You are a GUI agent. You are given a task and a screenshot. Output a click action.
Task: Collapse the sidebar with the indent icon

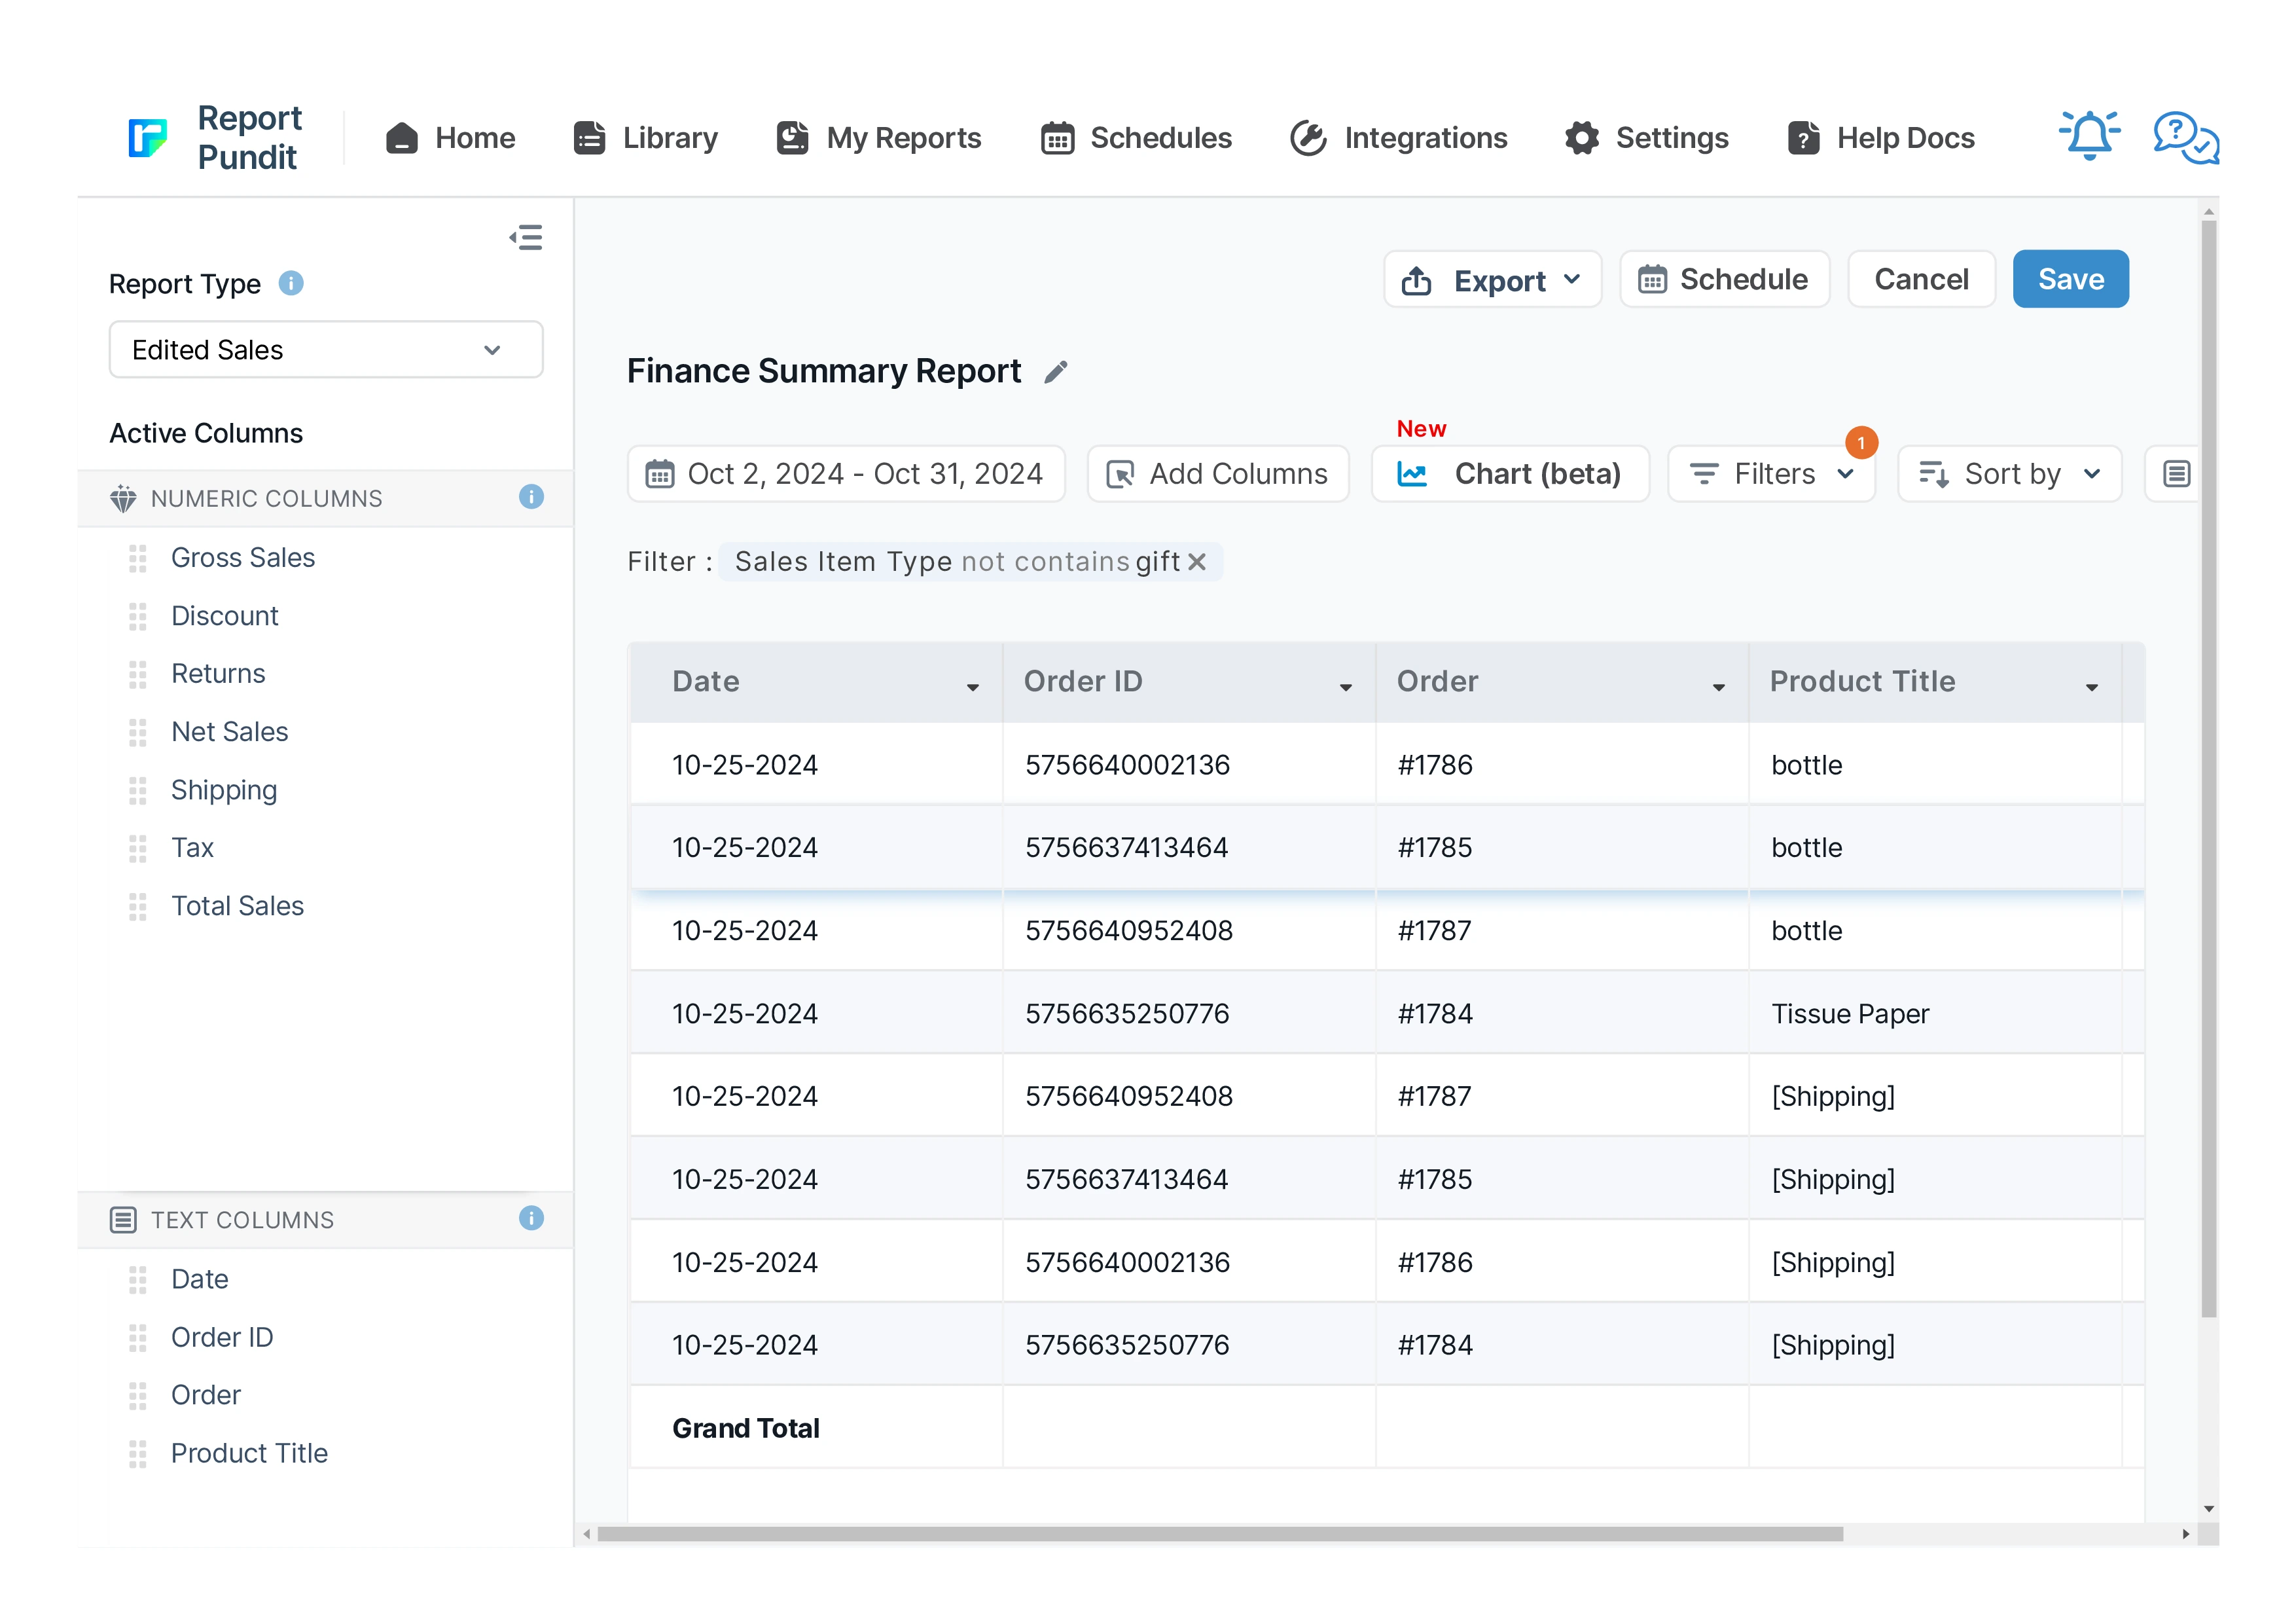click(x=526, y=237)
